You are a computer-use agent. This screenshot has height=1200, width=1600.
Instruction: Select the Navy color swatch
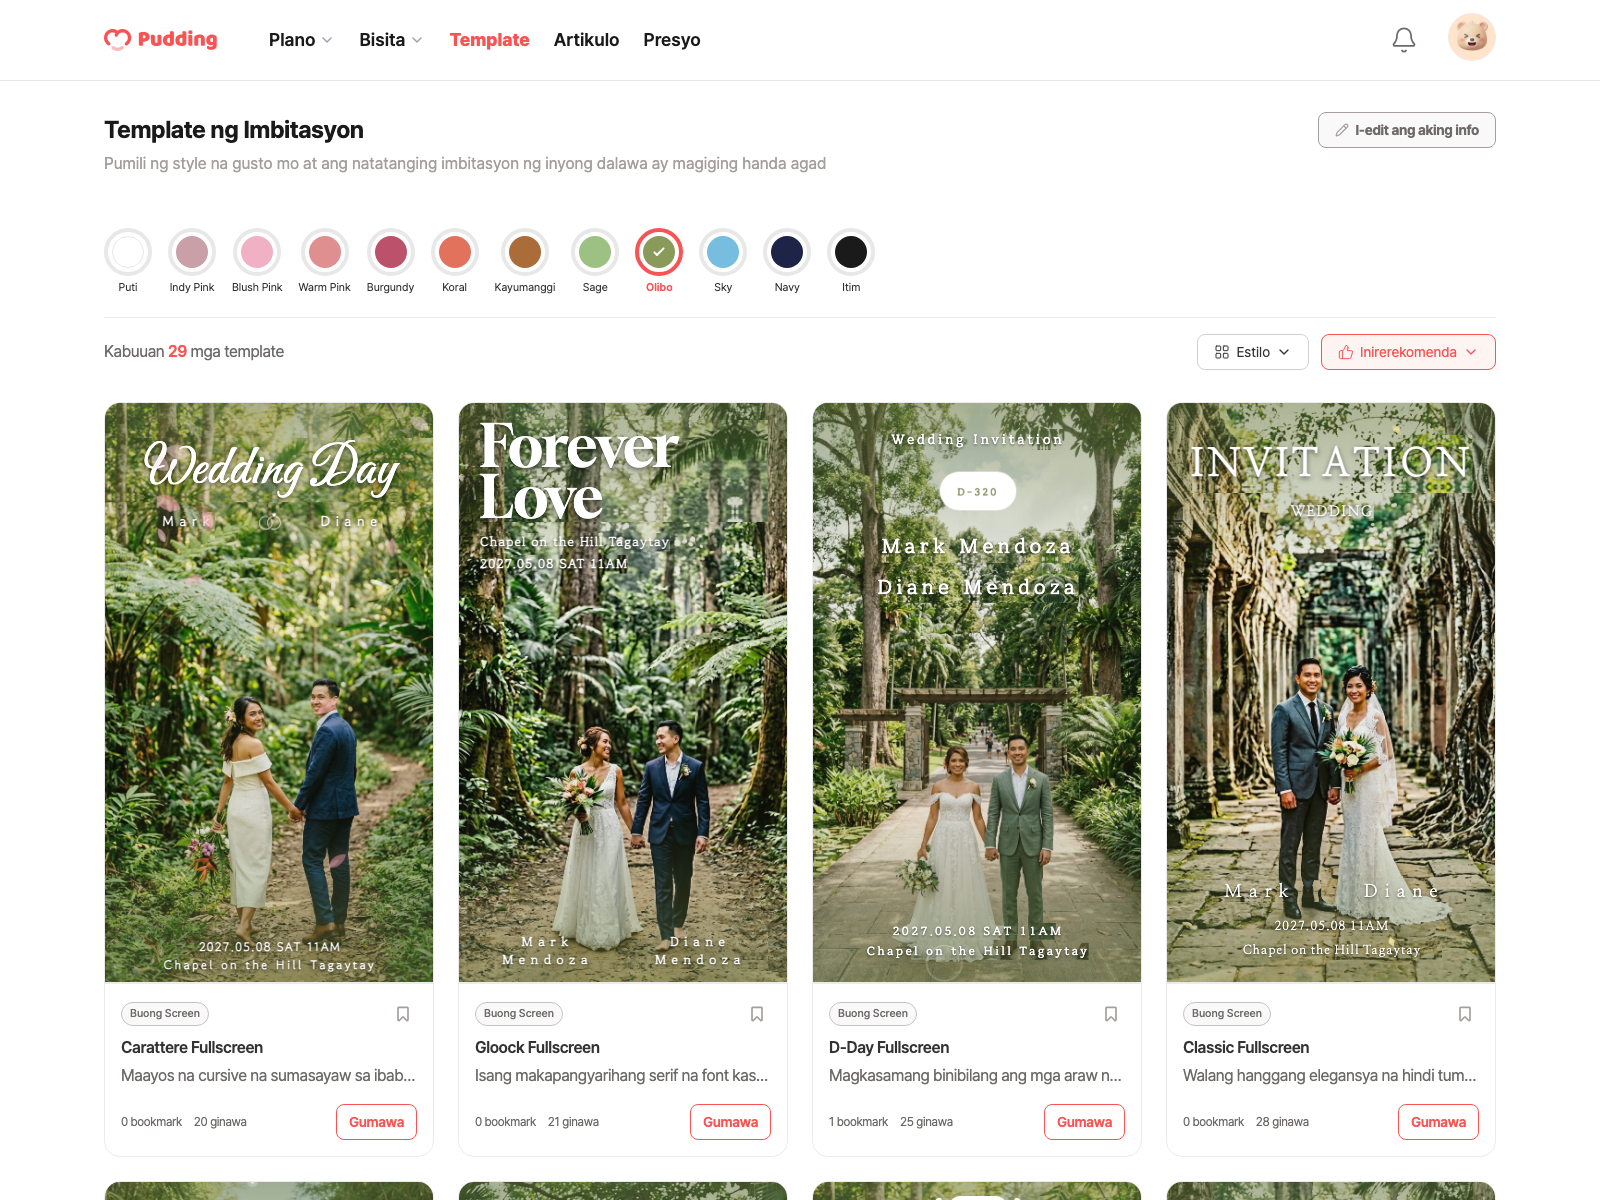787,252
